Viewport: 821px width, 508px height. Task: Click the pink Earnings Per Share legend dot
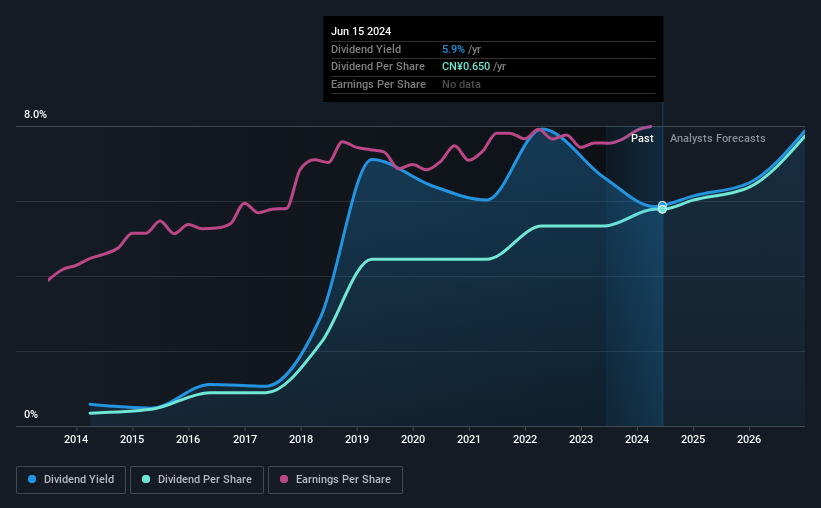[x=284, y=479]
